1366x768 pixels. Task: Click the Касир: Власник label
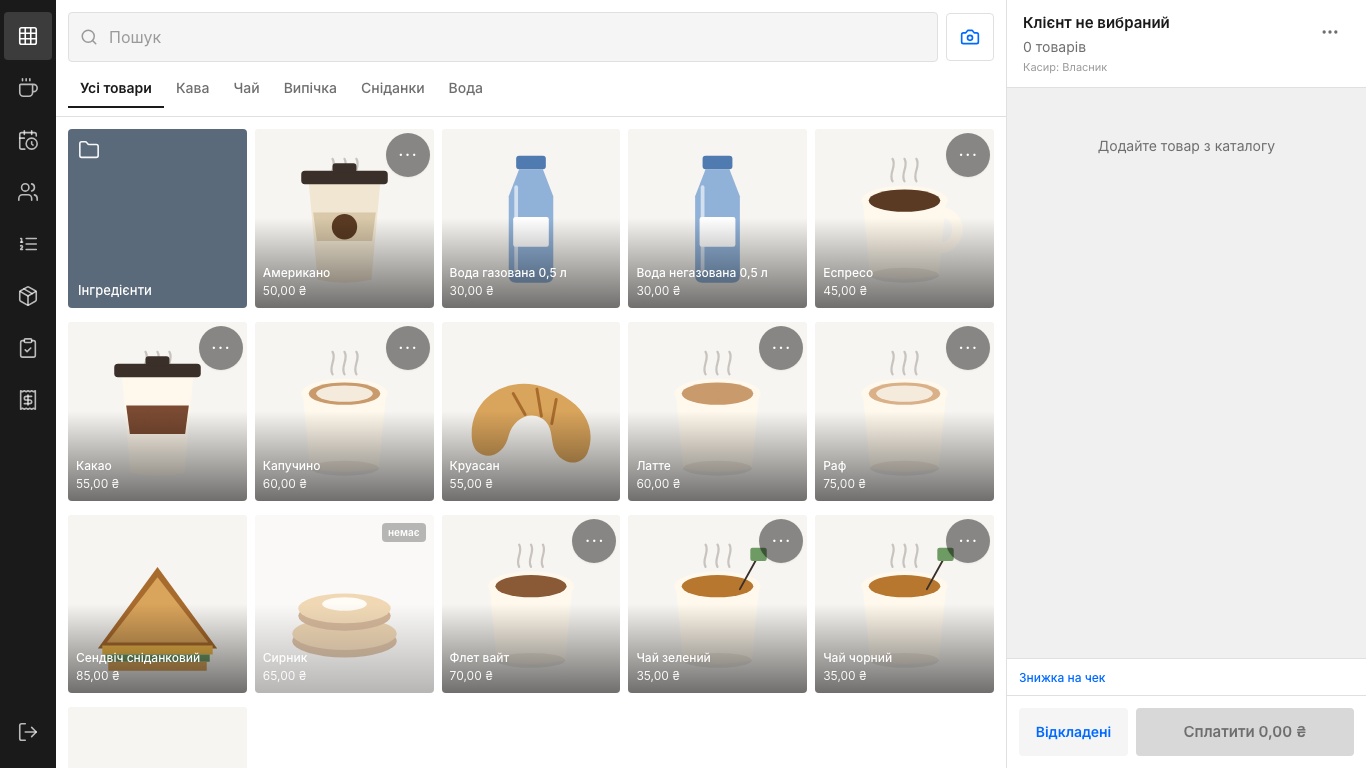point(1065,67)
